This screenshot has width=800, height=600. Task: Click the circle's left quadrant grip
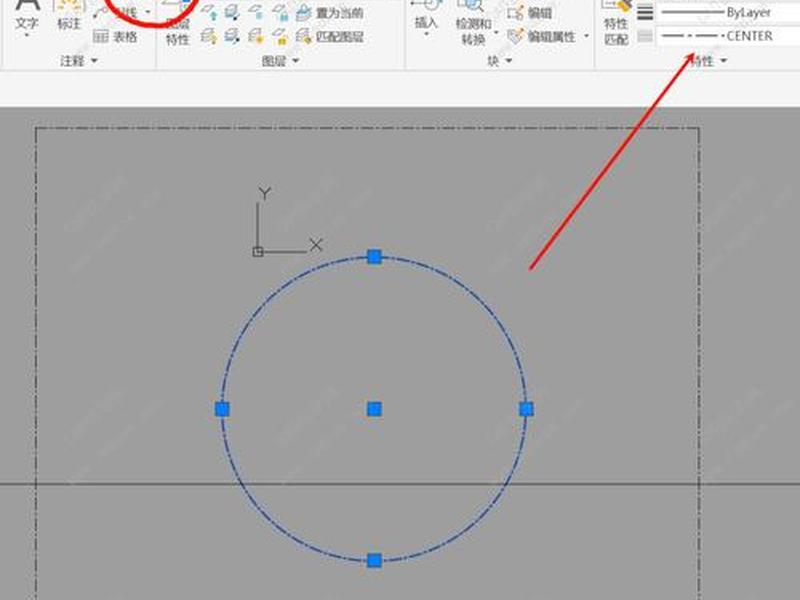tap(222, 409)
